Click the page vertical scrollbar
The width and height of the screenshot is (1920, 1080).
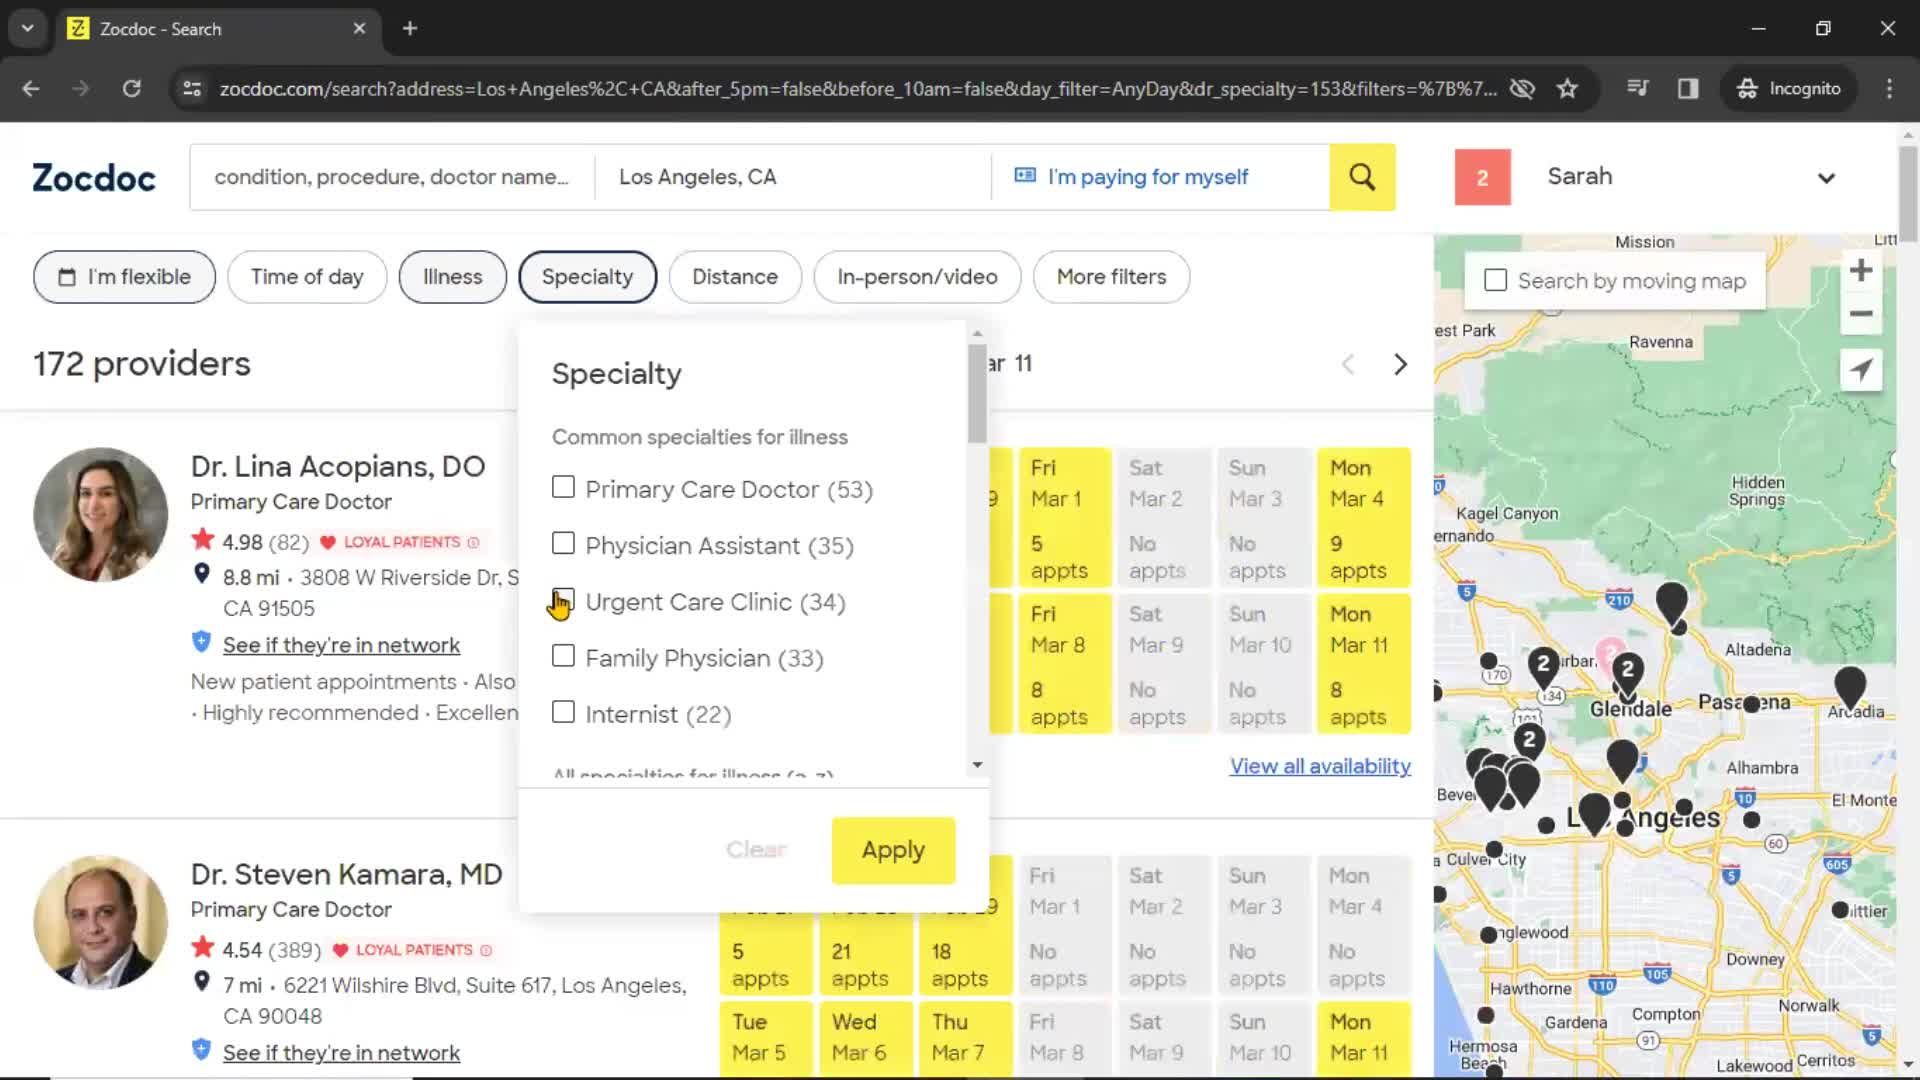1908,195
